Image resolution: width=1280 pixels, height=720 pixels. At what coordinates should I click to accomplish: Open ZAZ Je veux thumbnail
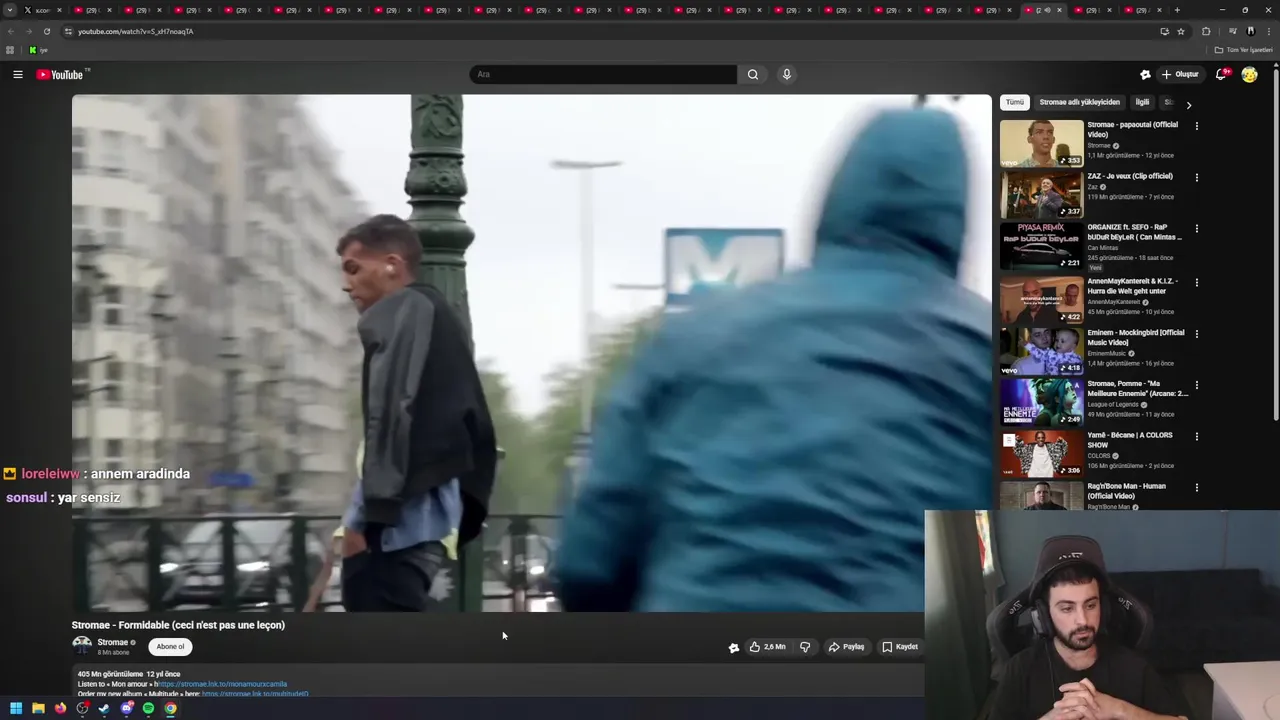pyautogui.click(x=1041, y=194)
